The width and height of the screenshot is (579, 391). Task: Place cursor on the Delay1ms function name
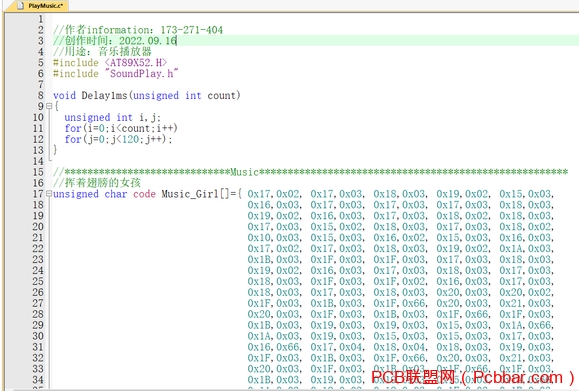click(x=104, y=96)
